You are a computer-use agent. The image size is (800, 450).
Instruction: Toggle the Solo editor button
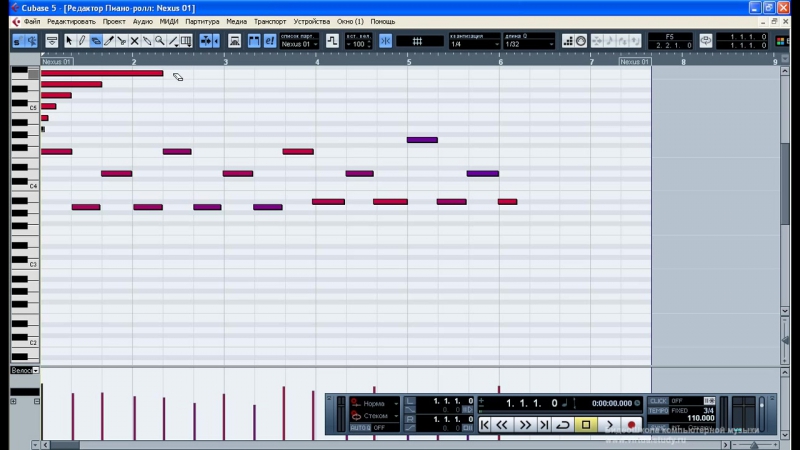pyautogui.click(x=17, y=41)
